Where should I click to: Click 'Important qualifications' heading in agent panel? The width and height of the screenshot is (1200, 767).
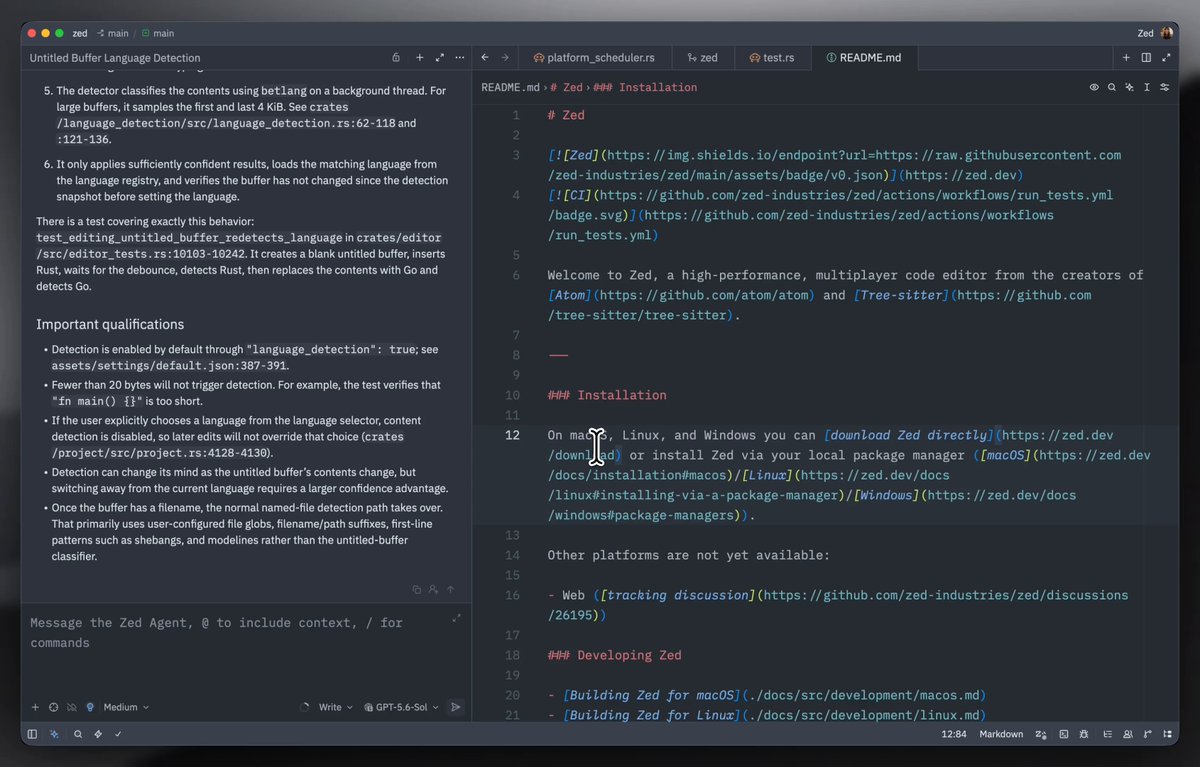(110, 324)
